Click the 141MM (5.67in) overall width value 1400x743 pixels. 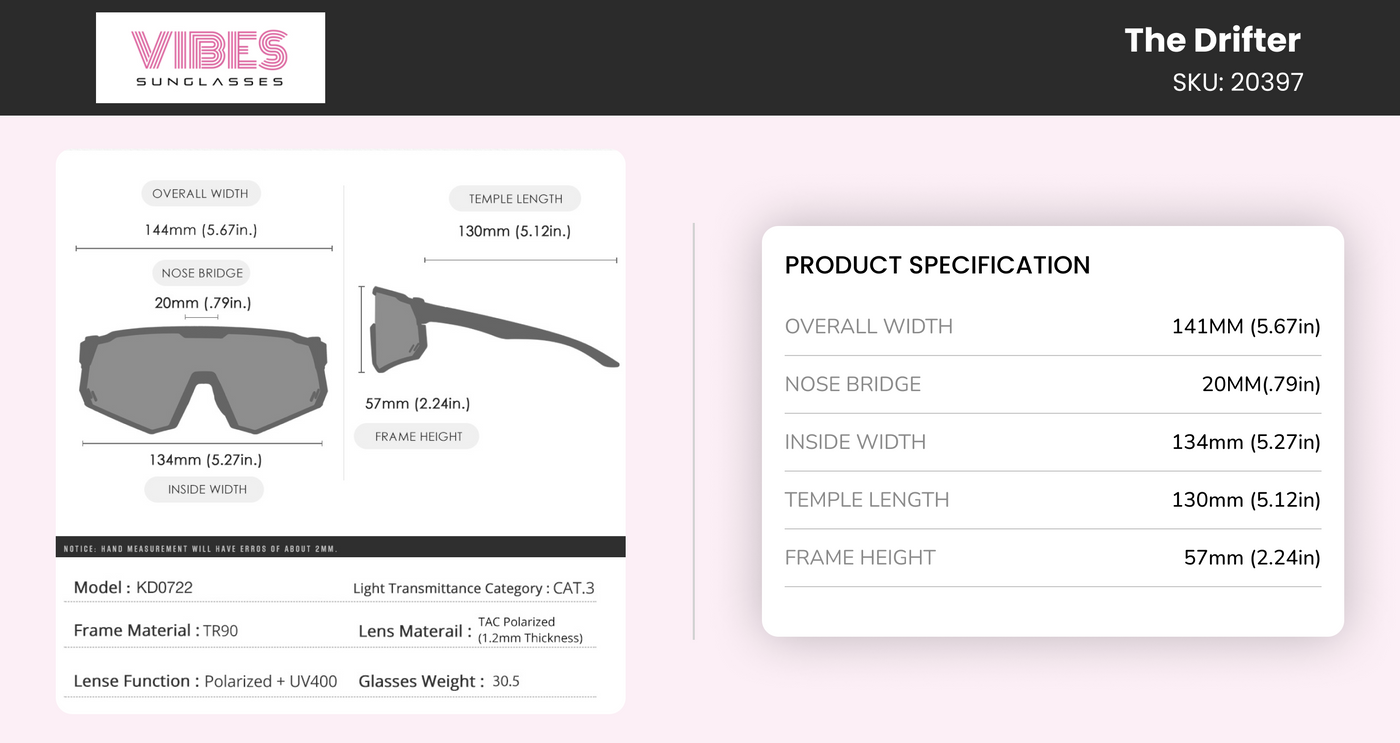(1246, 326)
